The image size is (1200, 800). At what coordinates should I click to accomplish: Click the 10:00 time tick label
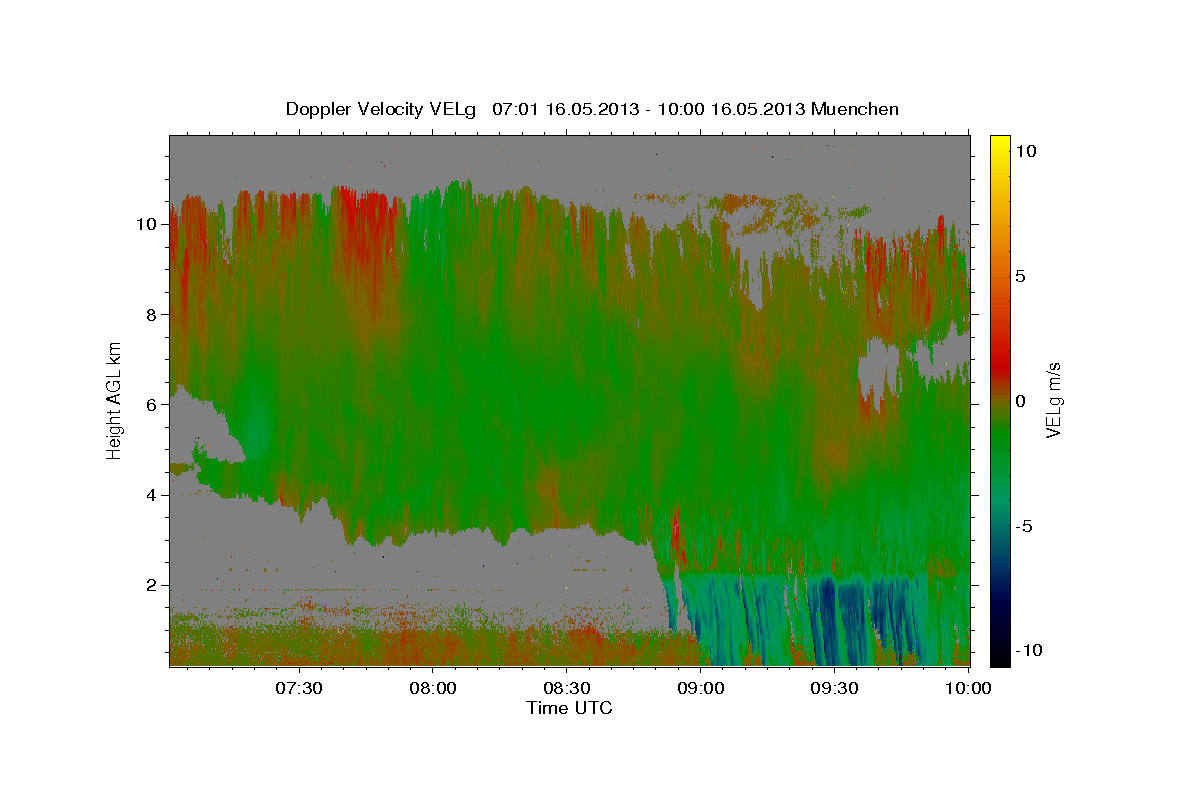coord(967,688)
